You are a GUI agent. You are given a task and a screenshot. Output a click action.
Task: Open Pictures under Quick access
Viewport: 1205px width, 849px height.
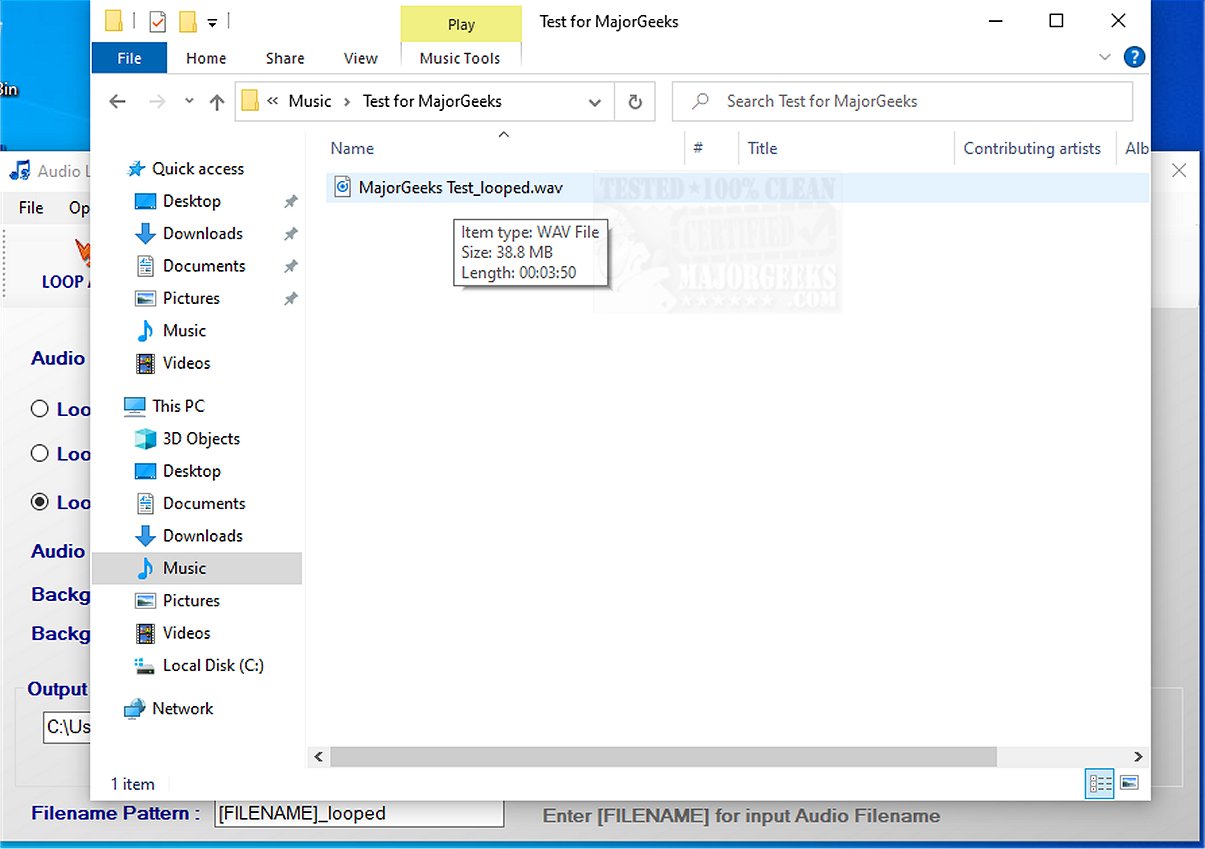coord(191,298)
